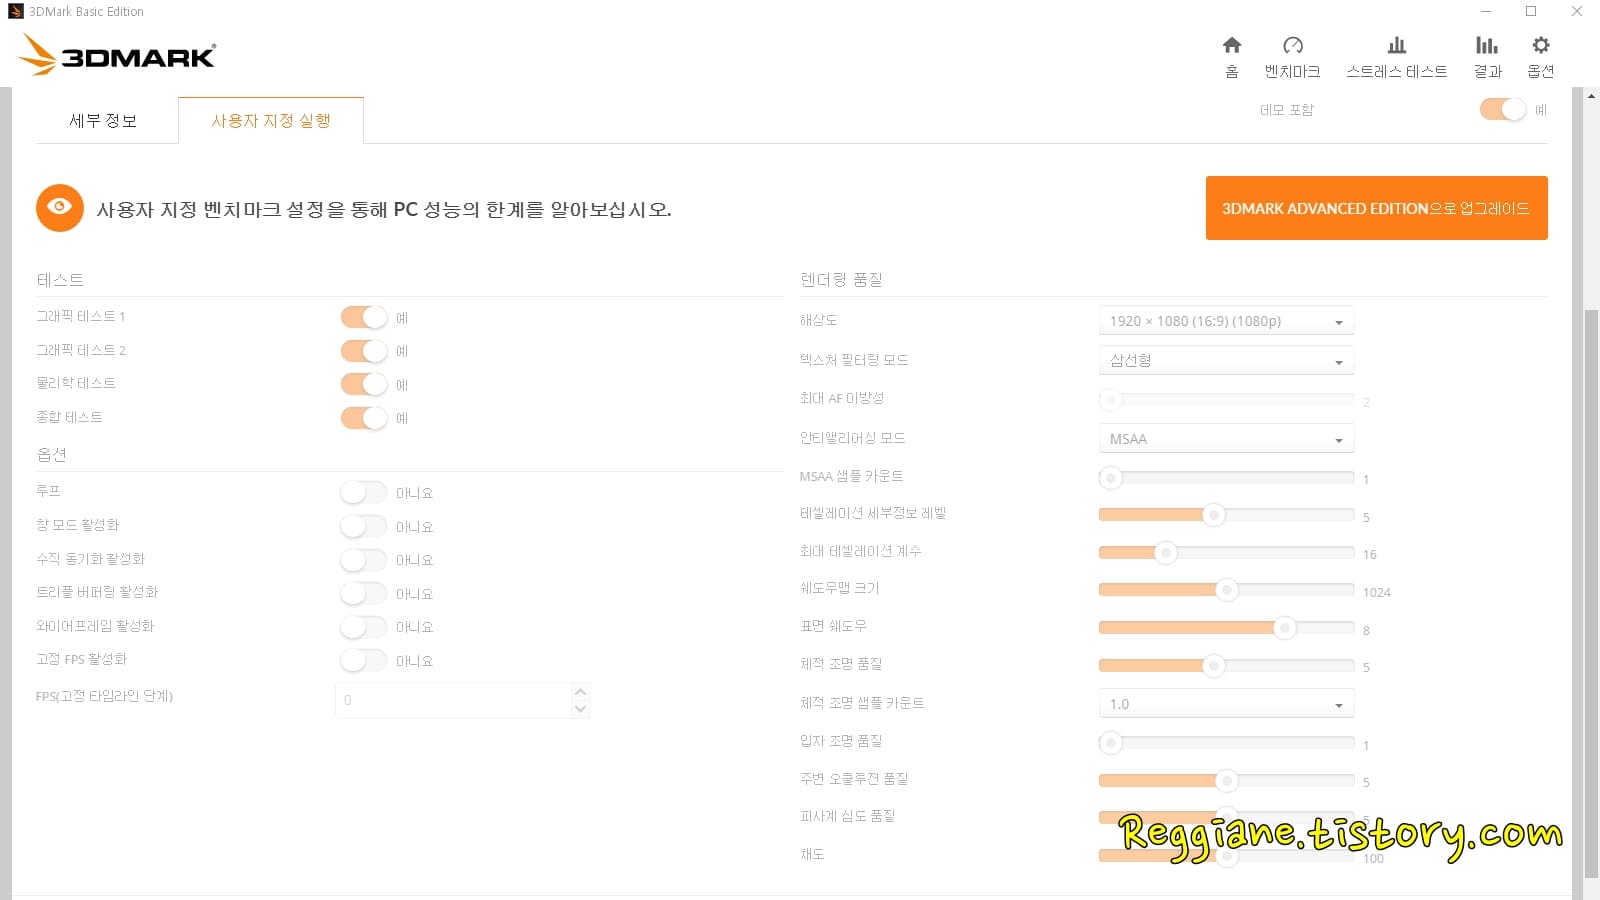Maximize the 3DMark window

coord(1531,11)
